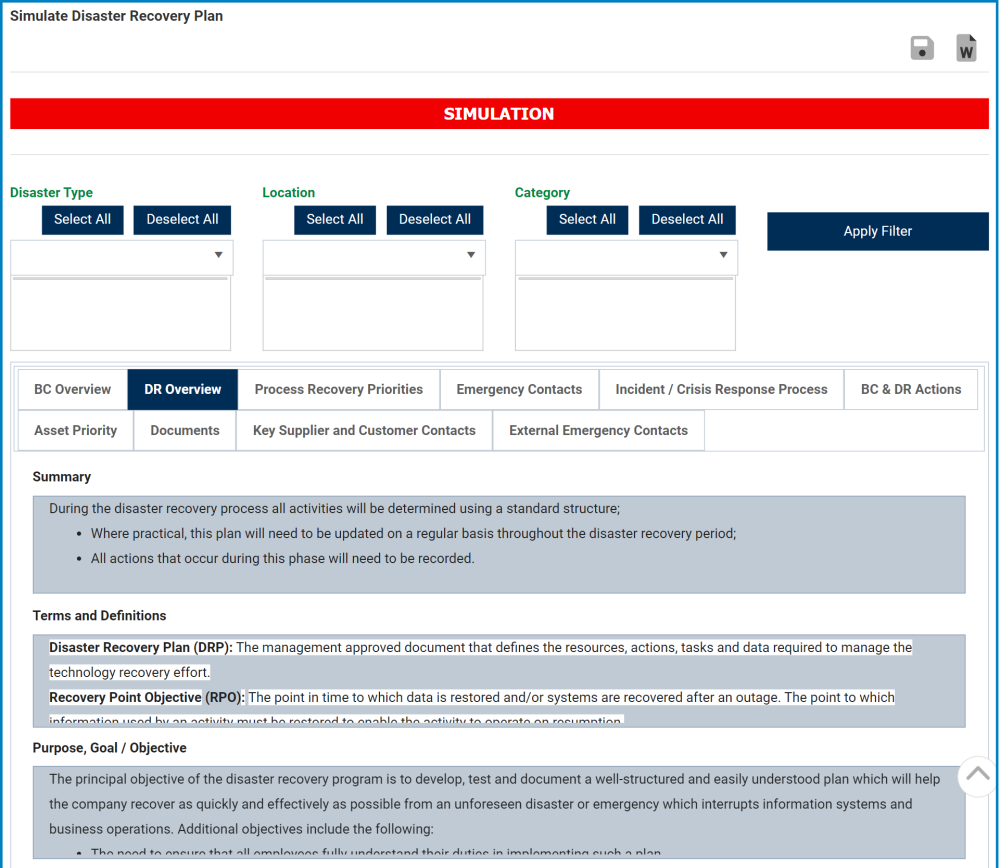Open the Category dropdown
The height and width of the screenshot is (868, 1000).
tap(626, 256)
